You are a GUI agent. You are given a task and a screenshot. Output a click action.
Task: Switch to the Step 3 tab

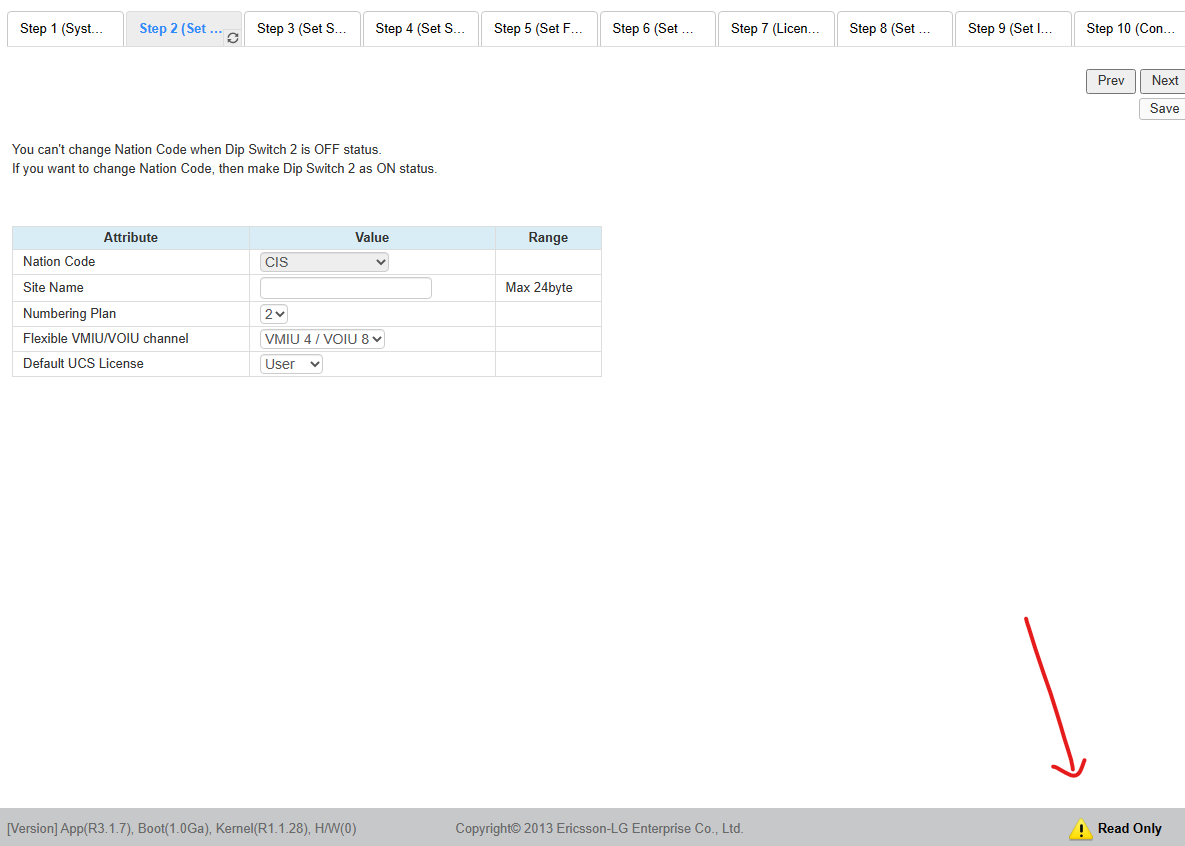[x=301, y=29]
